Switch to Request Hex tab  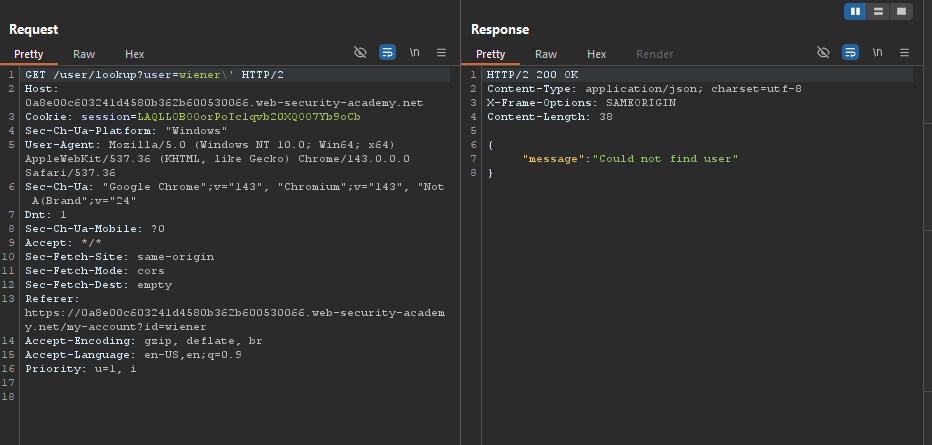click(134, 54)
